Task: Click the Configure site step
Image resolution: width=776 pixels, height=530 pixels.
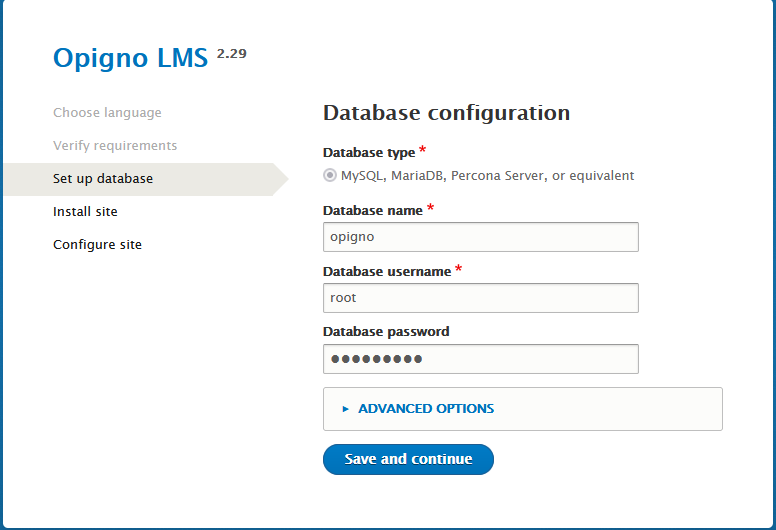Action: coord(97,245)
